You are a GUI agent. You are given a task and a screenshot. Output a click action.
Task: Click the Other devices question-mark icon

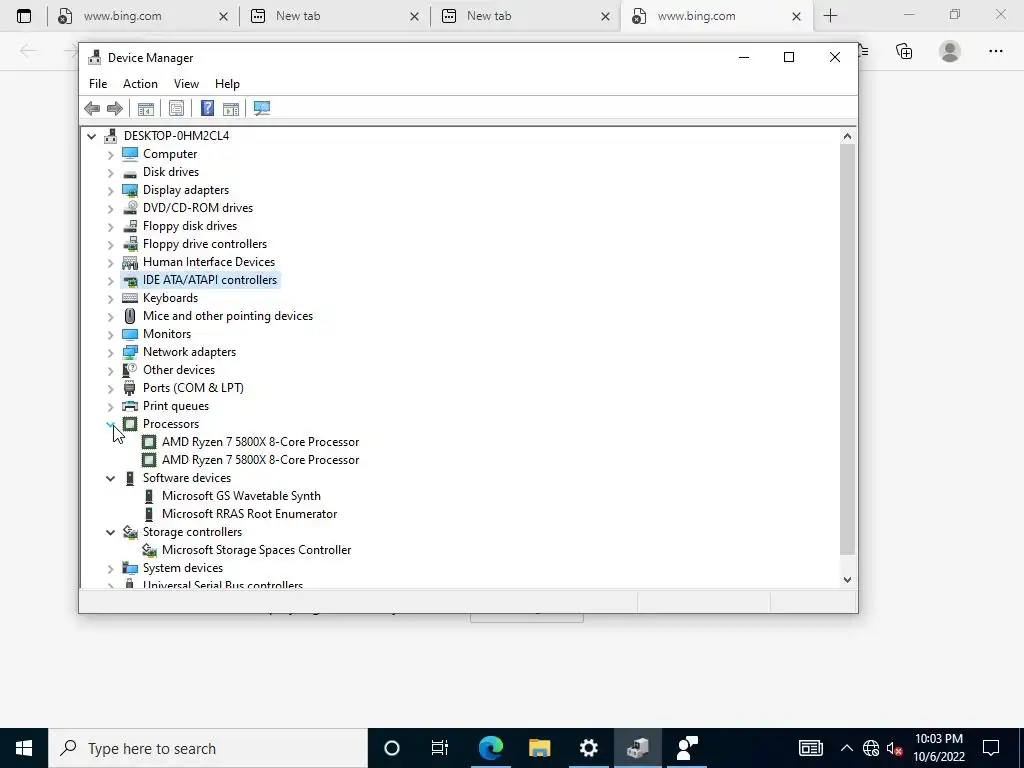pyautogui.click(x=130, y=370)
